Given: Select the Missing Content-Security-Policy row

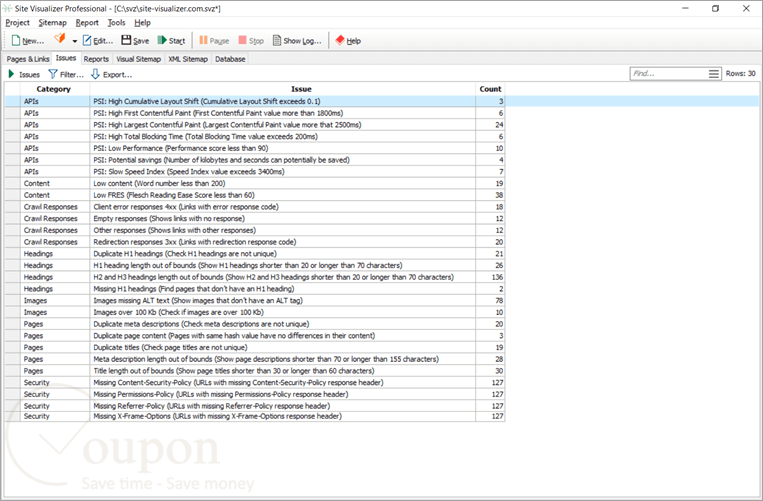Looking at the screenshot, I should [255, 382].
